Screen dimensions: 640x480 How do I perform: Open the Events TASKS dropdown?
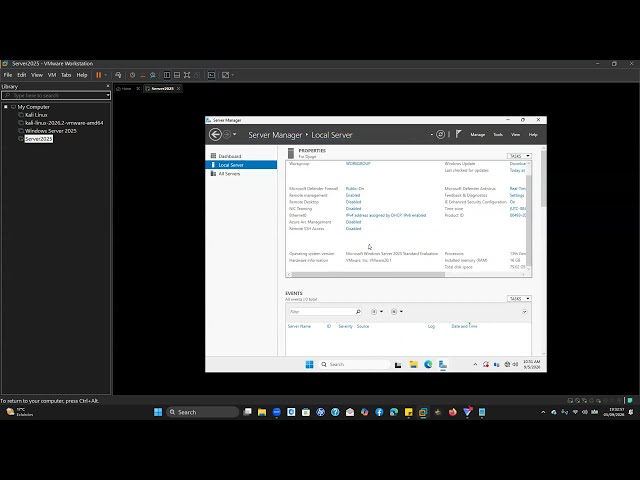coord(519,299)
